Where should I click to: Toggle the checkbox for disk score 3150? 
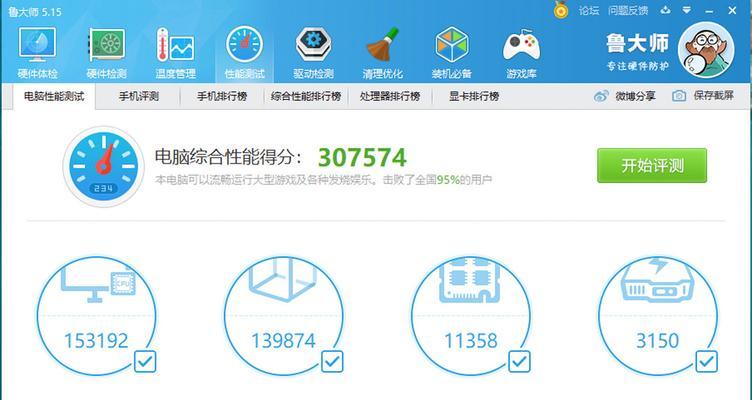pyautogui.click(x=706, y=362)
